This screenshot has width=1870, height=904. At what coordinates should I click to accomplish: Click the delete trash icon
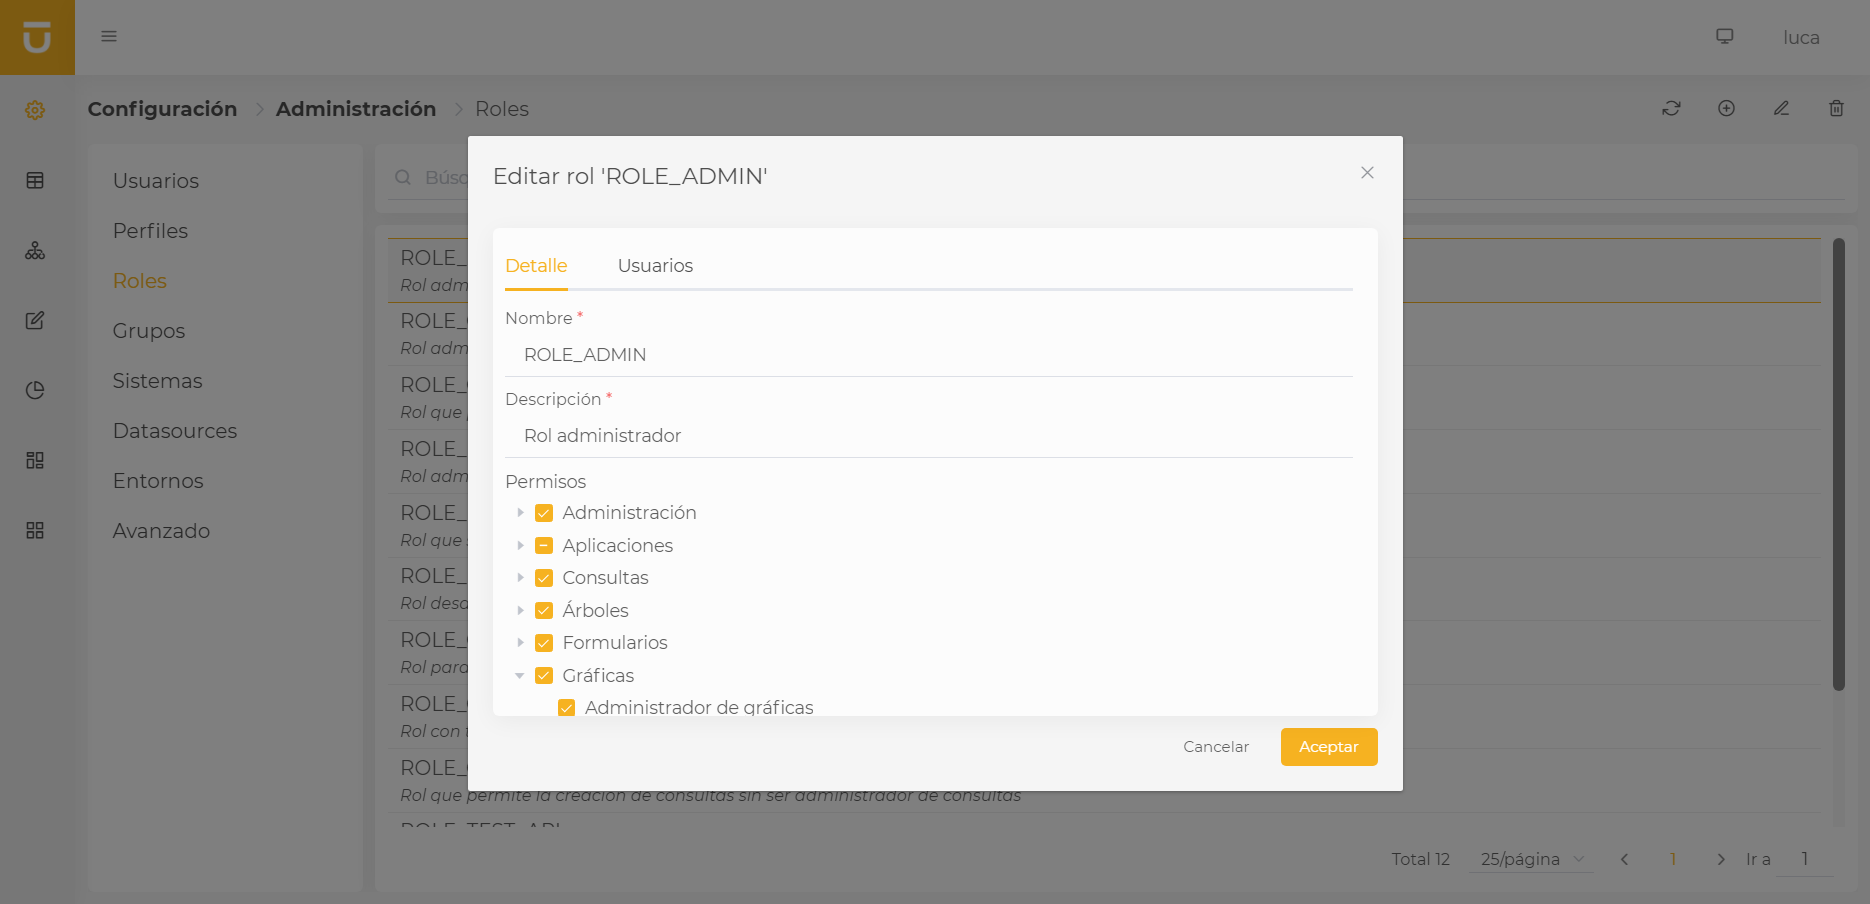pyautogui.click(x=1836, y=108)
